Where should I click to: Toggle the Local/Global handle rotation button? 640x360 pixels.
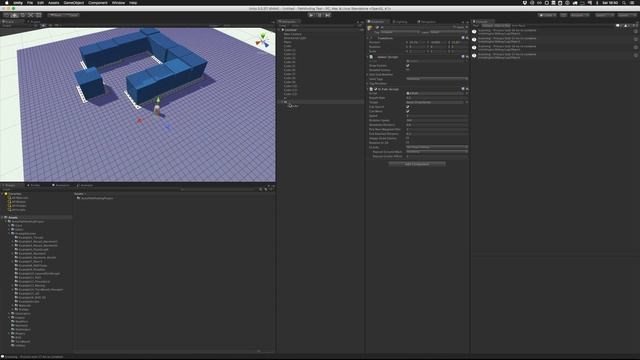(71, 15)
